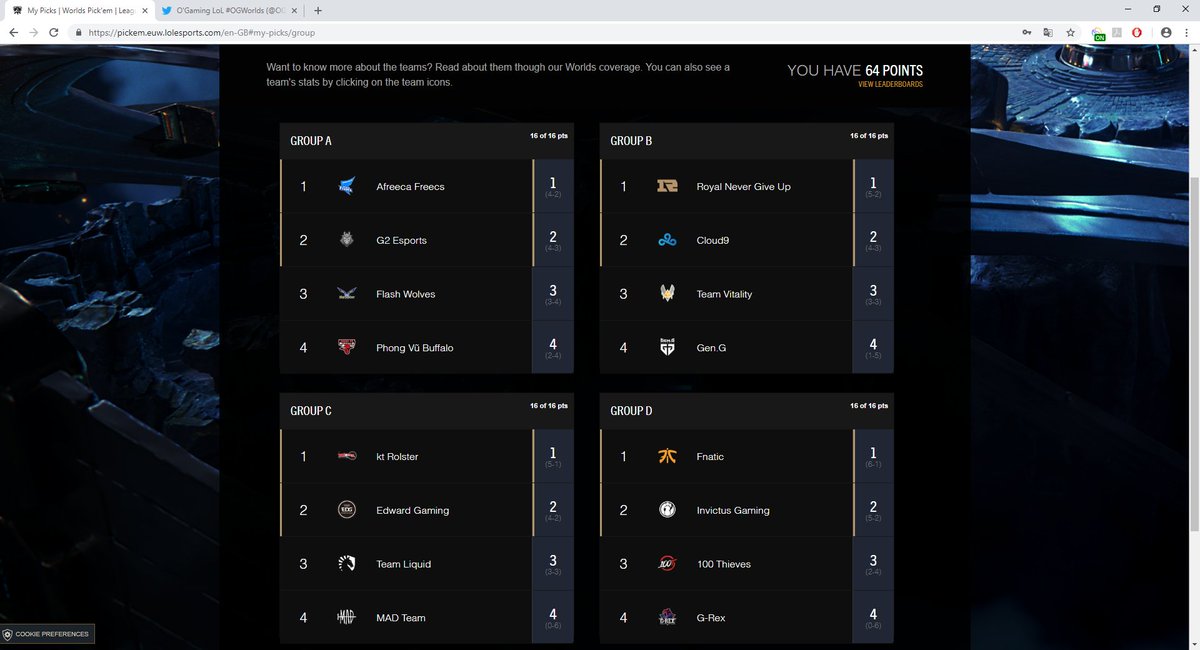
Task: Click the Royal Never Give Up logo
Action: [x=667, y=186]
